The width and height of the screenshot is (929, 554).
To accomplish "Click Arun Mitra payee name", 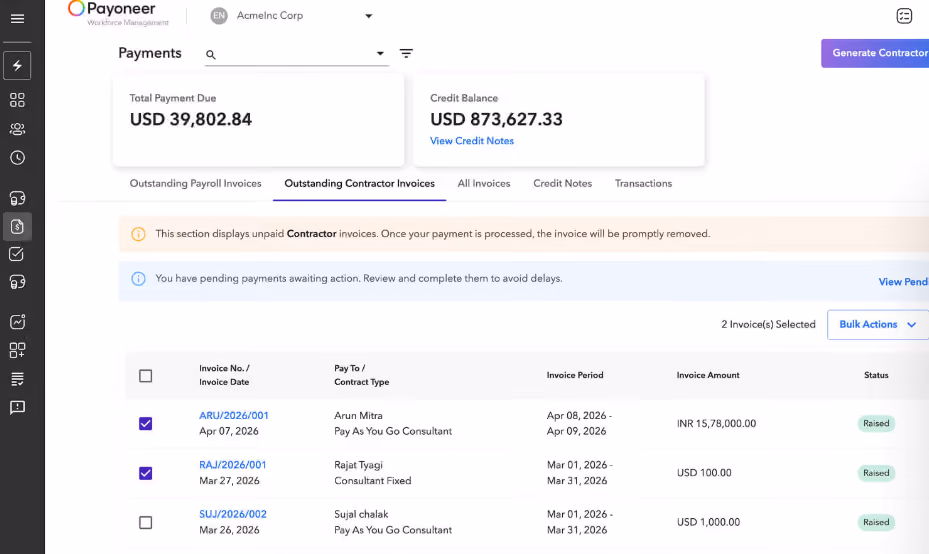I will point(358,416).
